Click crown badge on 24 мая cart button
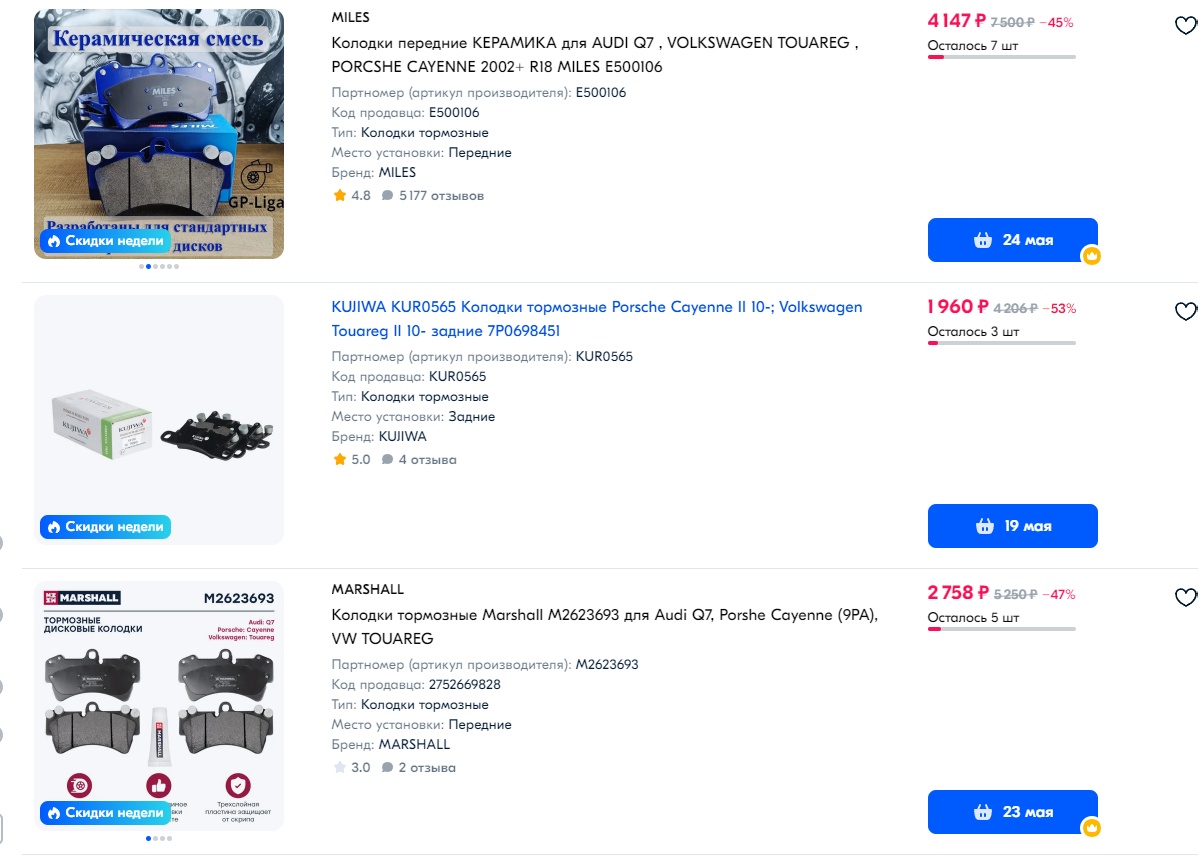Screen dimensions: 1198x858 (1092, 256)
